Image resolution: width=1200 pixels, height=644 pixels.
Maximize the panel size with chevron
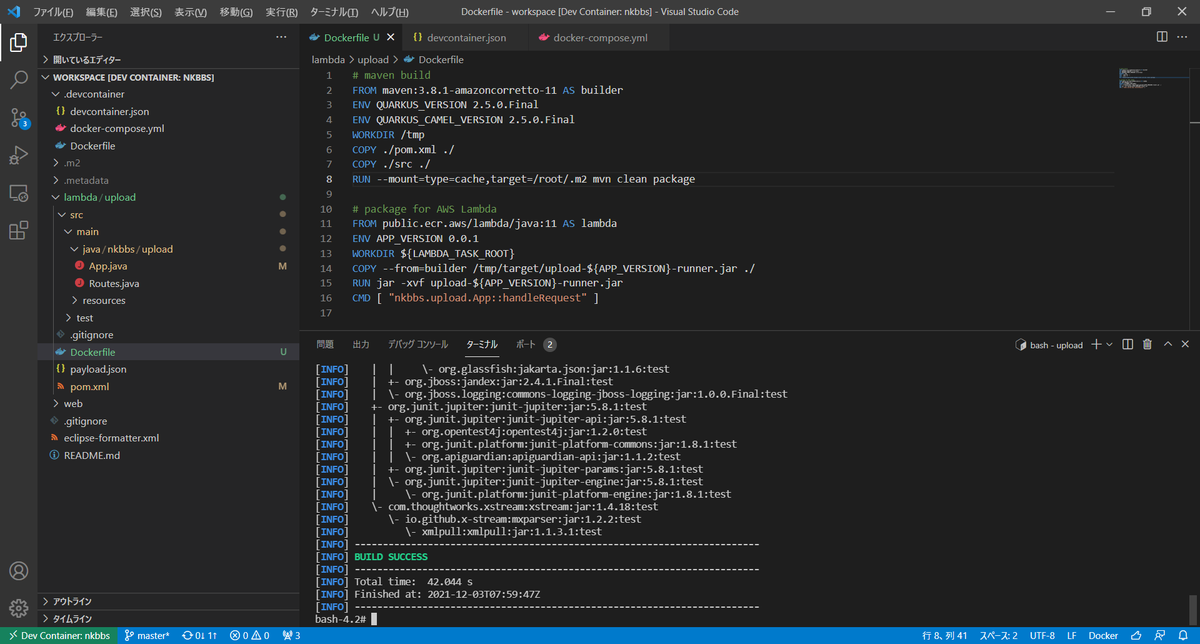tap(1167, 344)
